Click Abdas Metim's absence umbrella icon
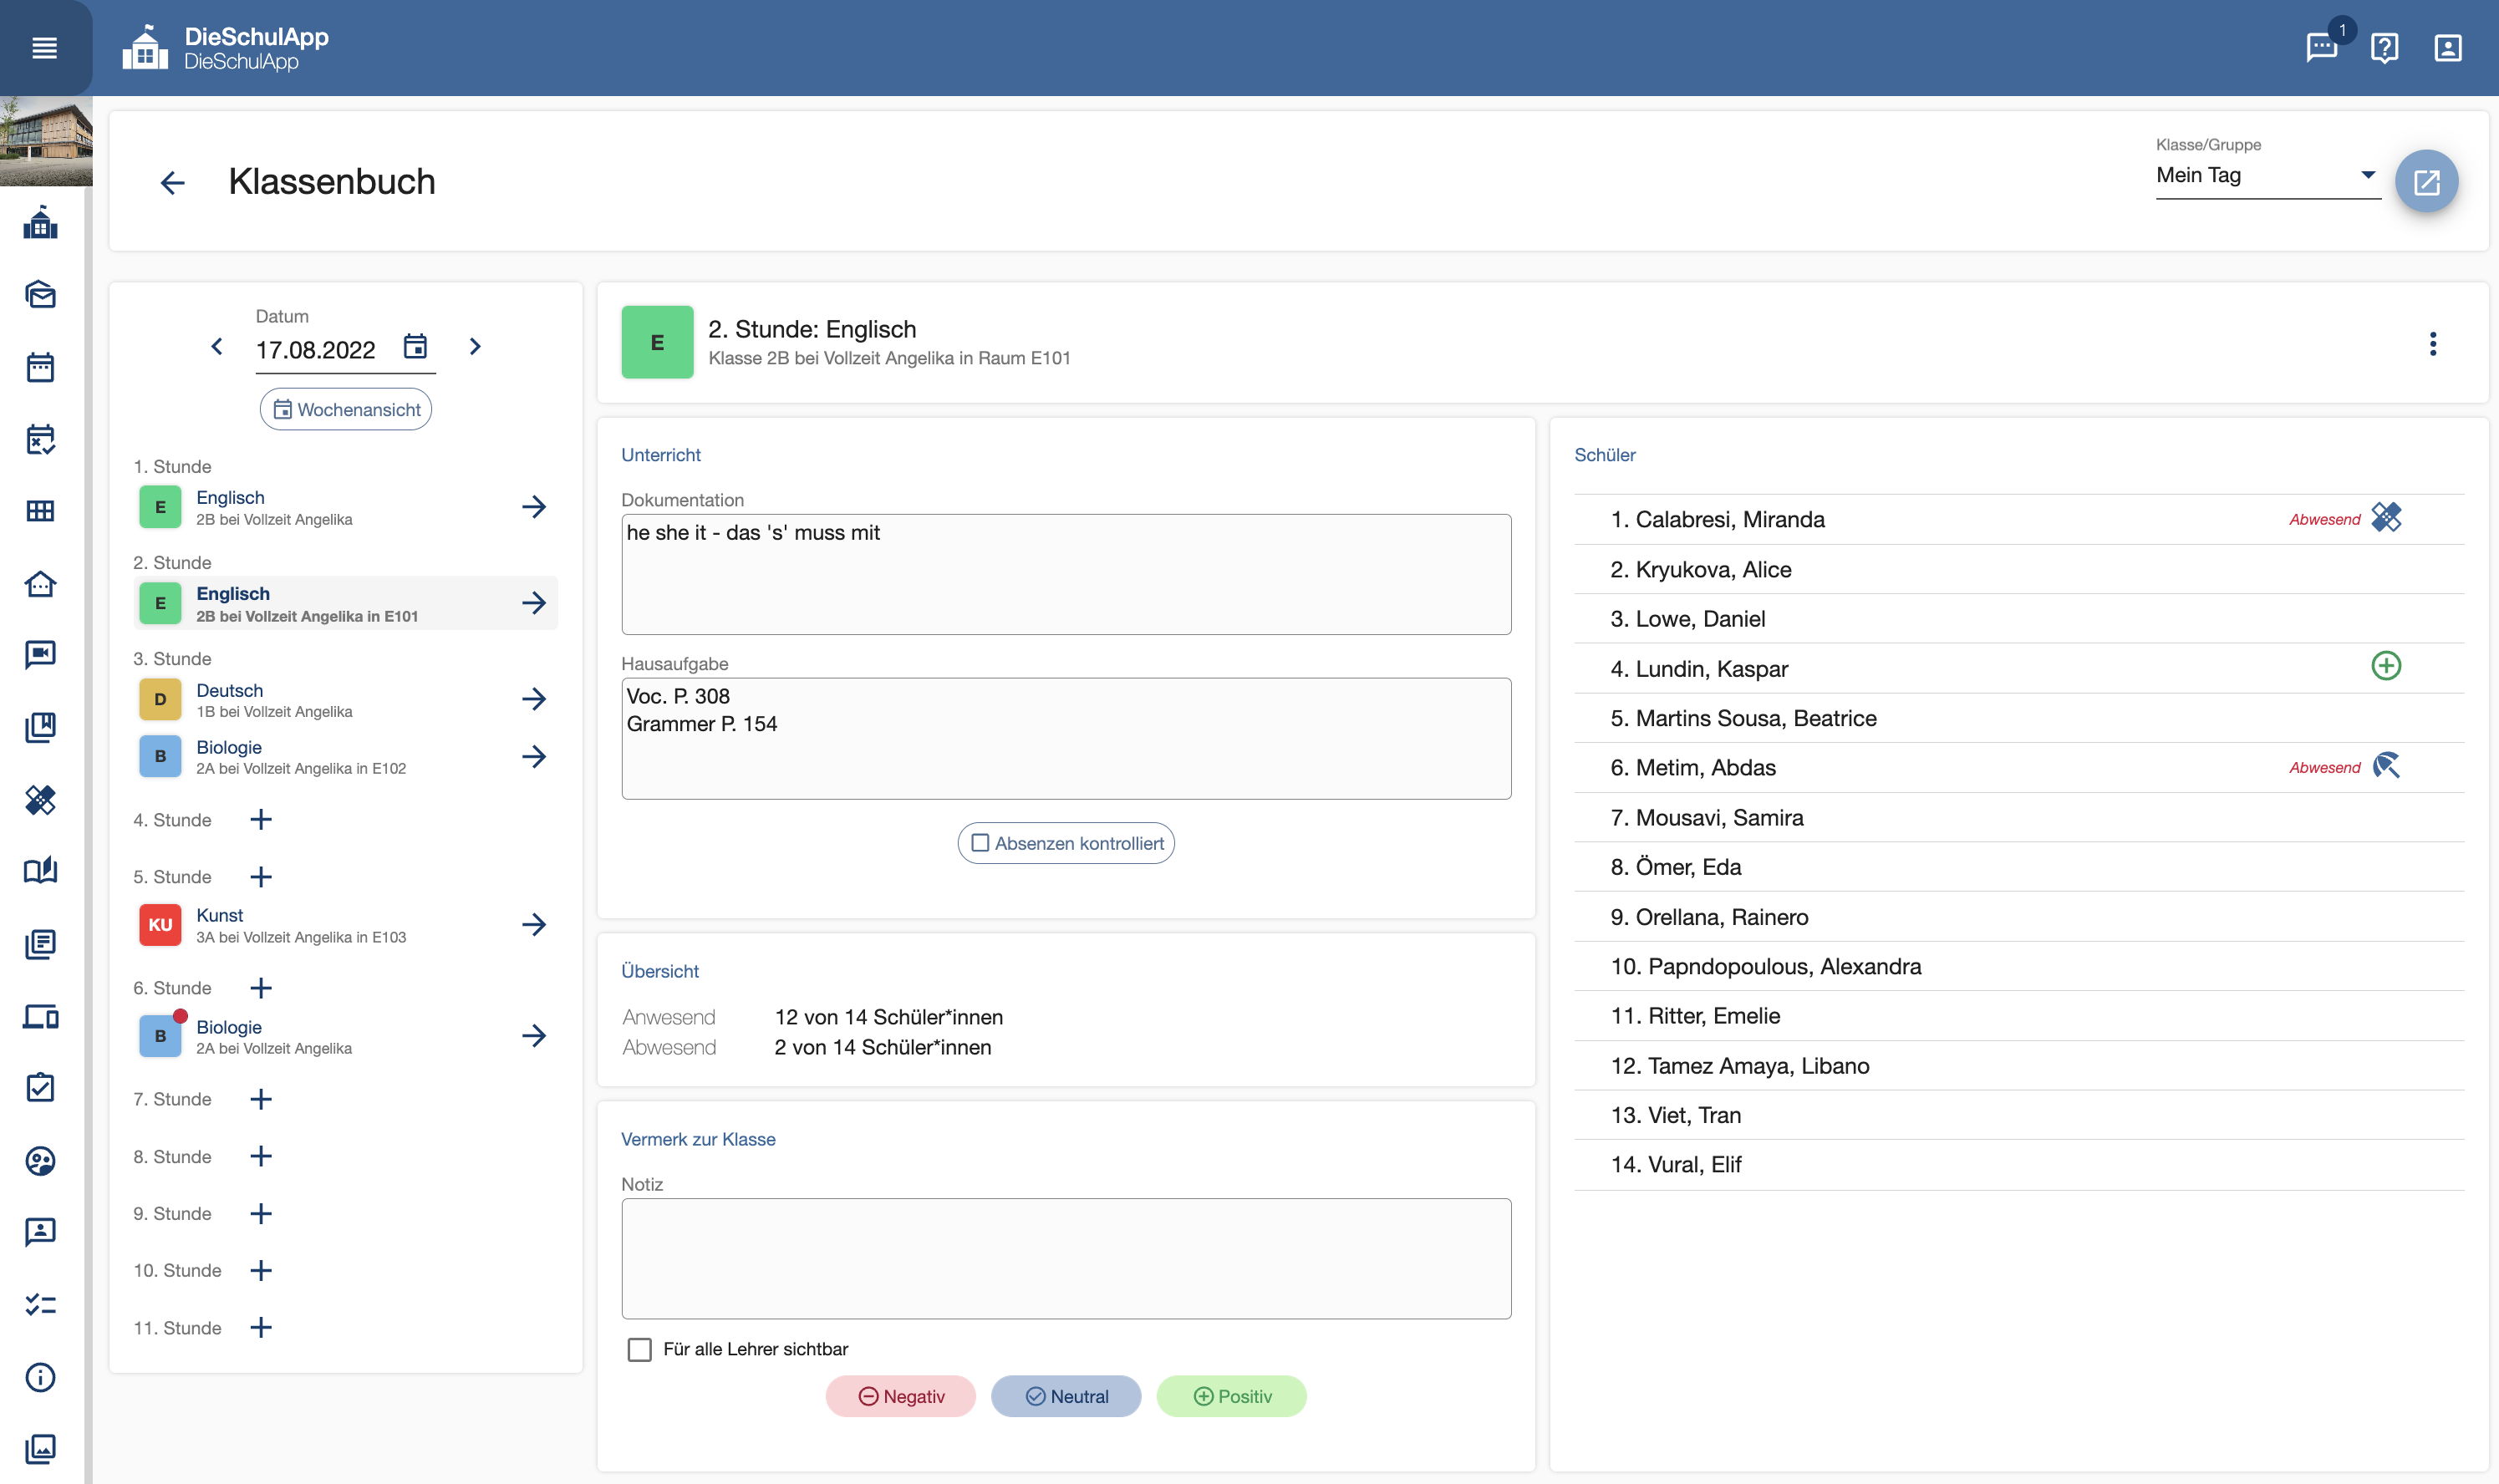Viewport: 2499px width, 1484px height. [2386, 766]
